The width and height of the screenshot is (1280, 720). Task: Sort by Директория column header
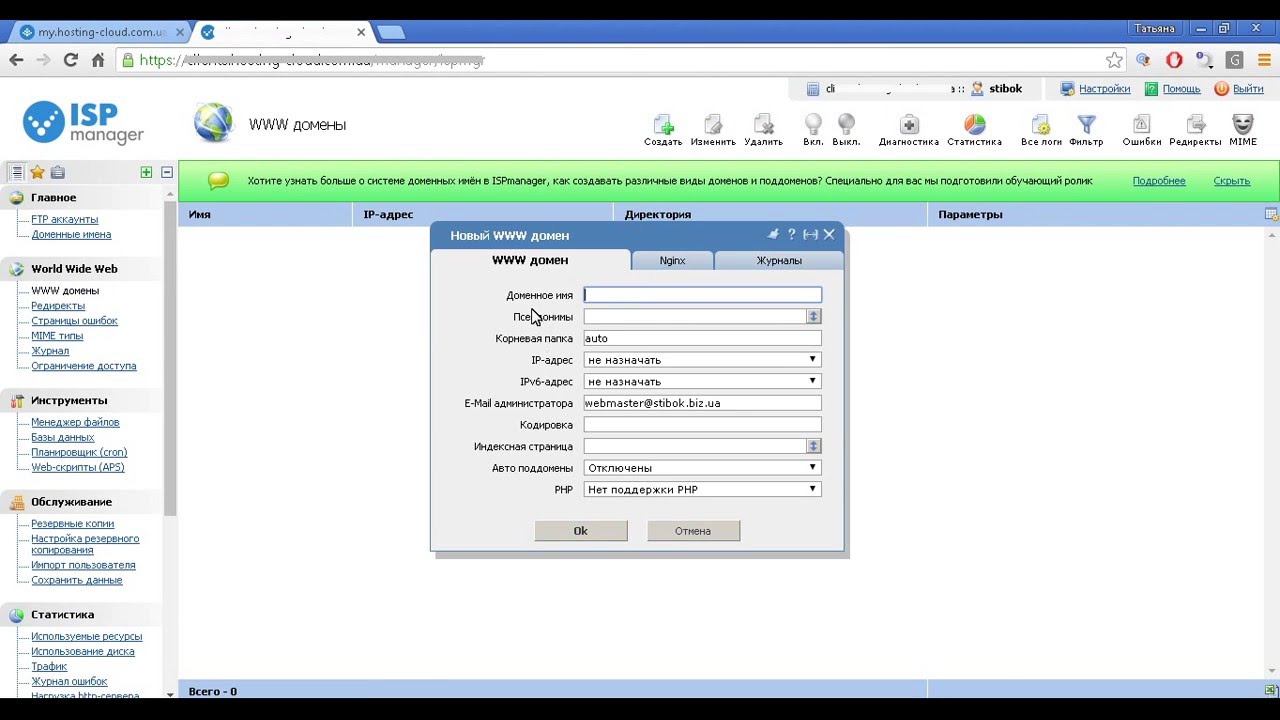657,214
